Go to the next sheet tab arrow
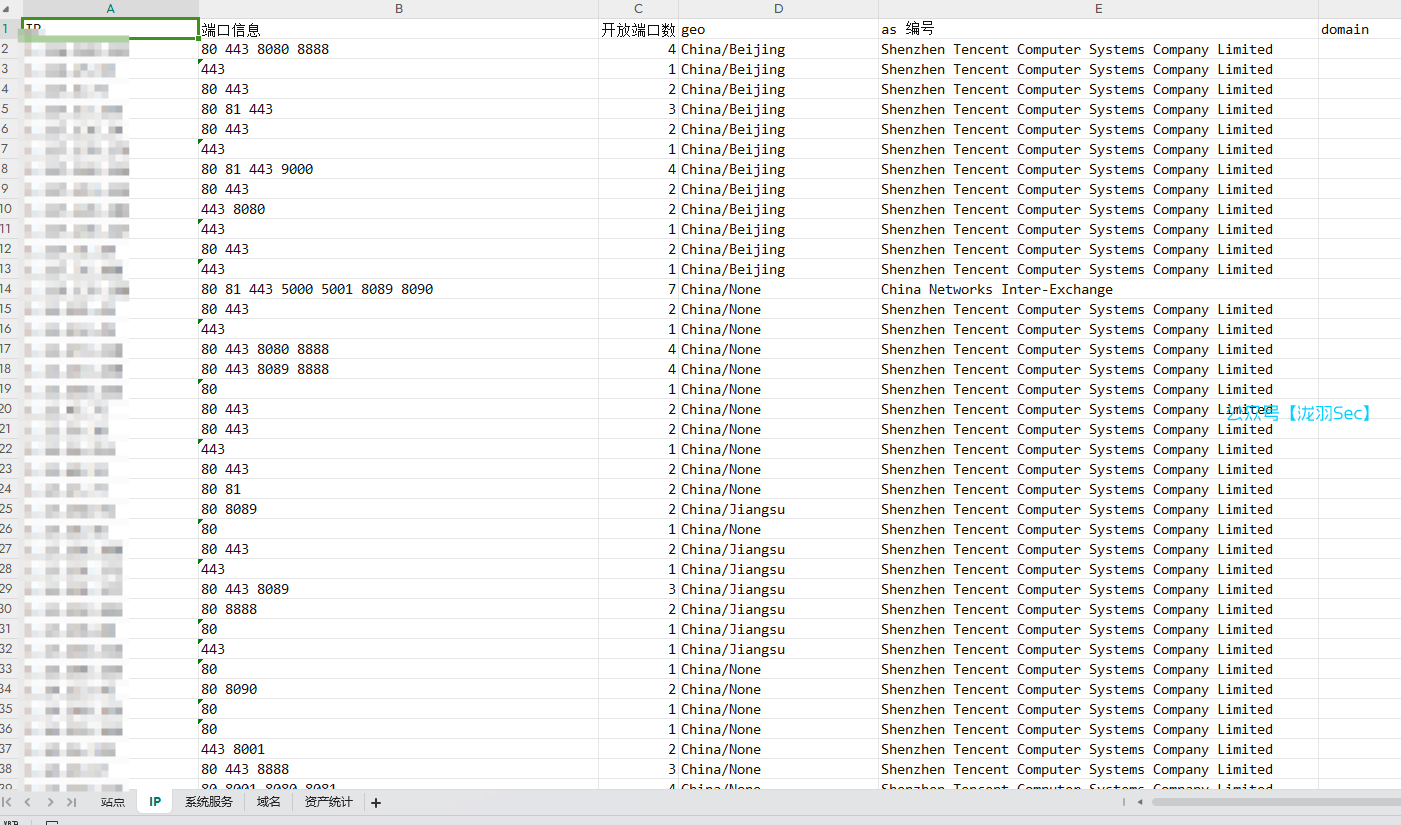This screenshot has height=825, width=1401. (50, 802)
